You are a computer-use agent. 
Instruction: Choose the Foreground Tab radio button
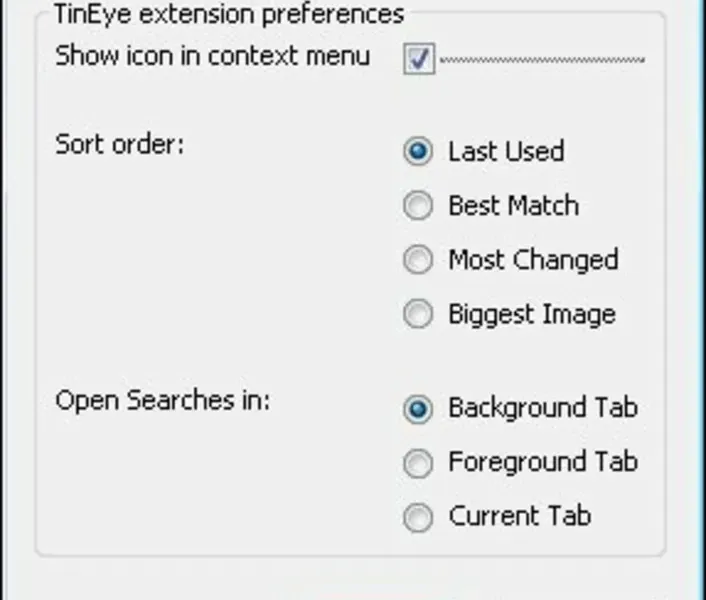418,463
